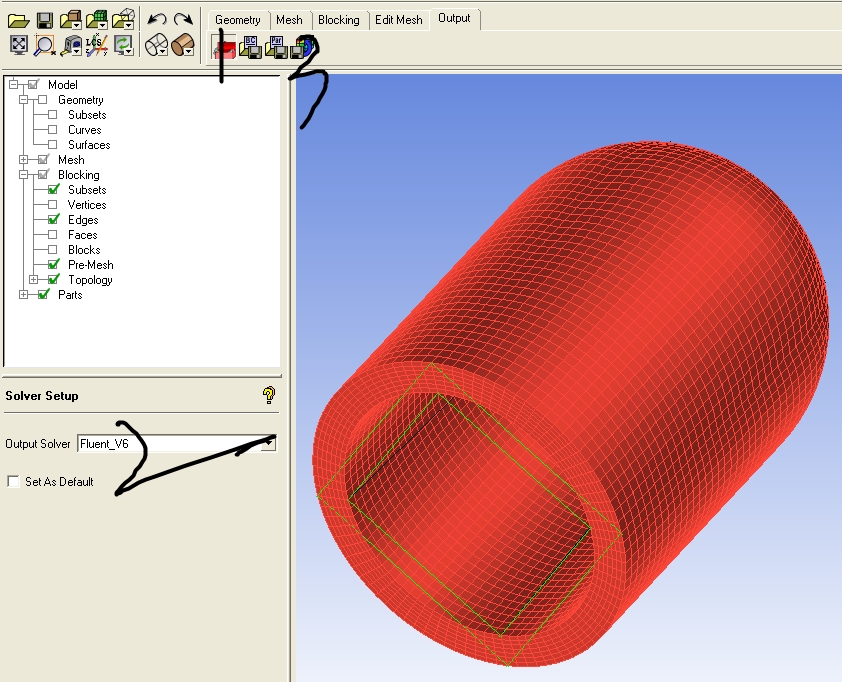Viewport: 842px width, 682px height.
Task: Click the Write Input icon
Action: tap(301, 47)
